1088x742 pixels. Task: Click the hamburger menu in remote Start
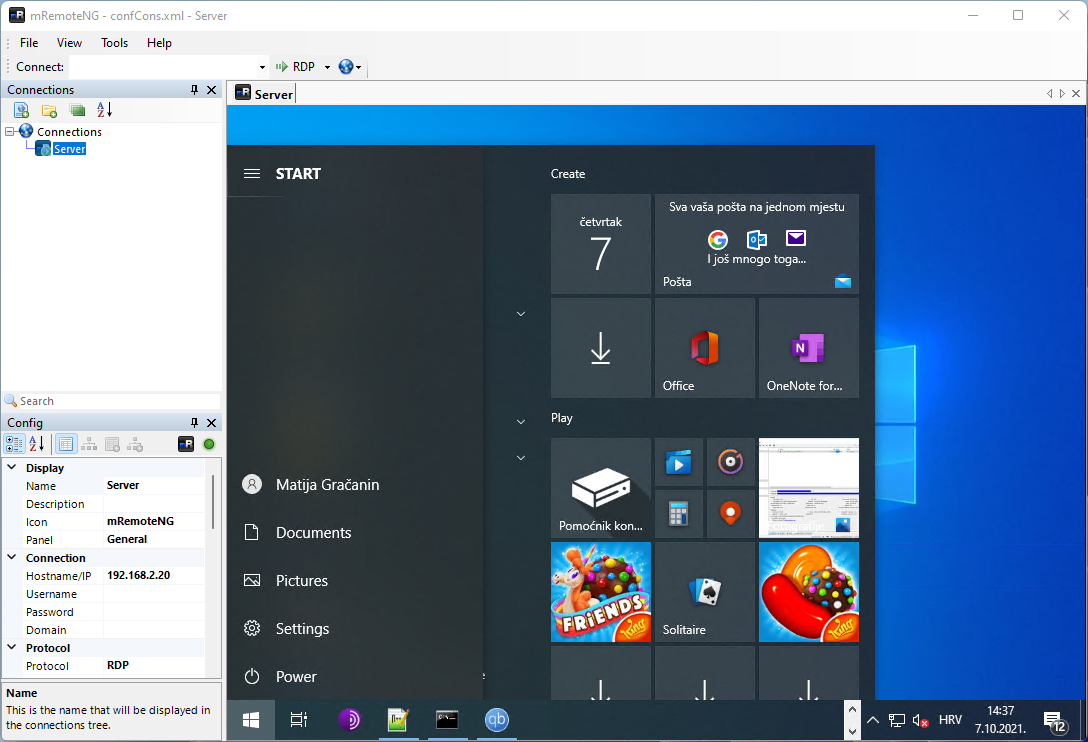point(252,174)
